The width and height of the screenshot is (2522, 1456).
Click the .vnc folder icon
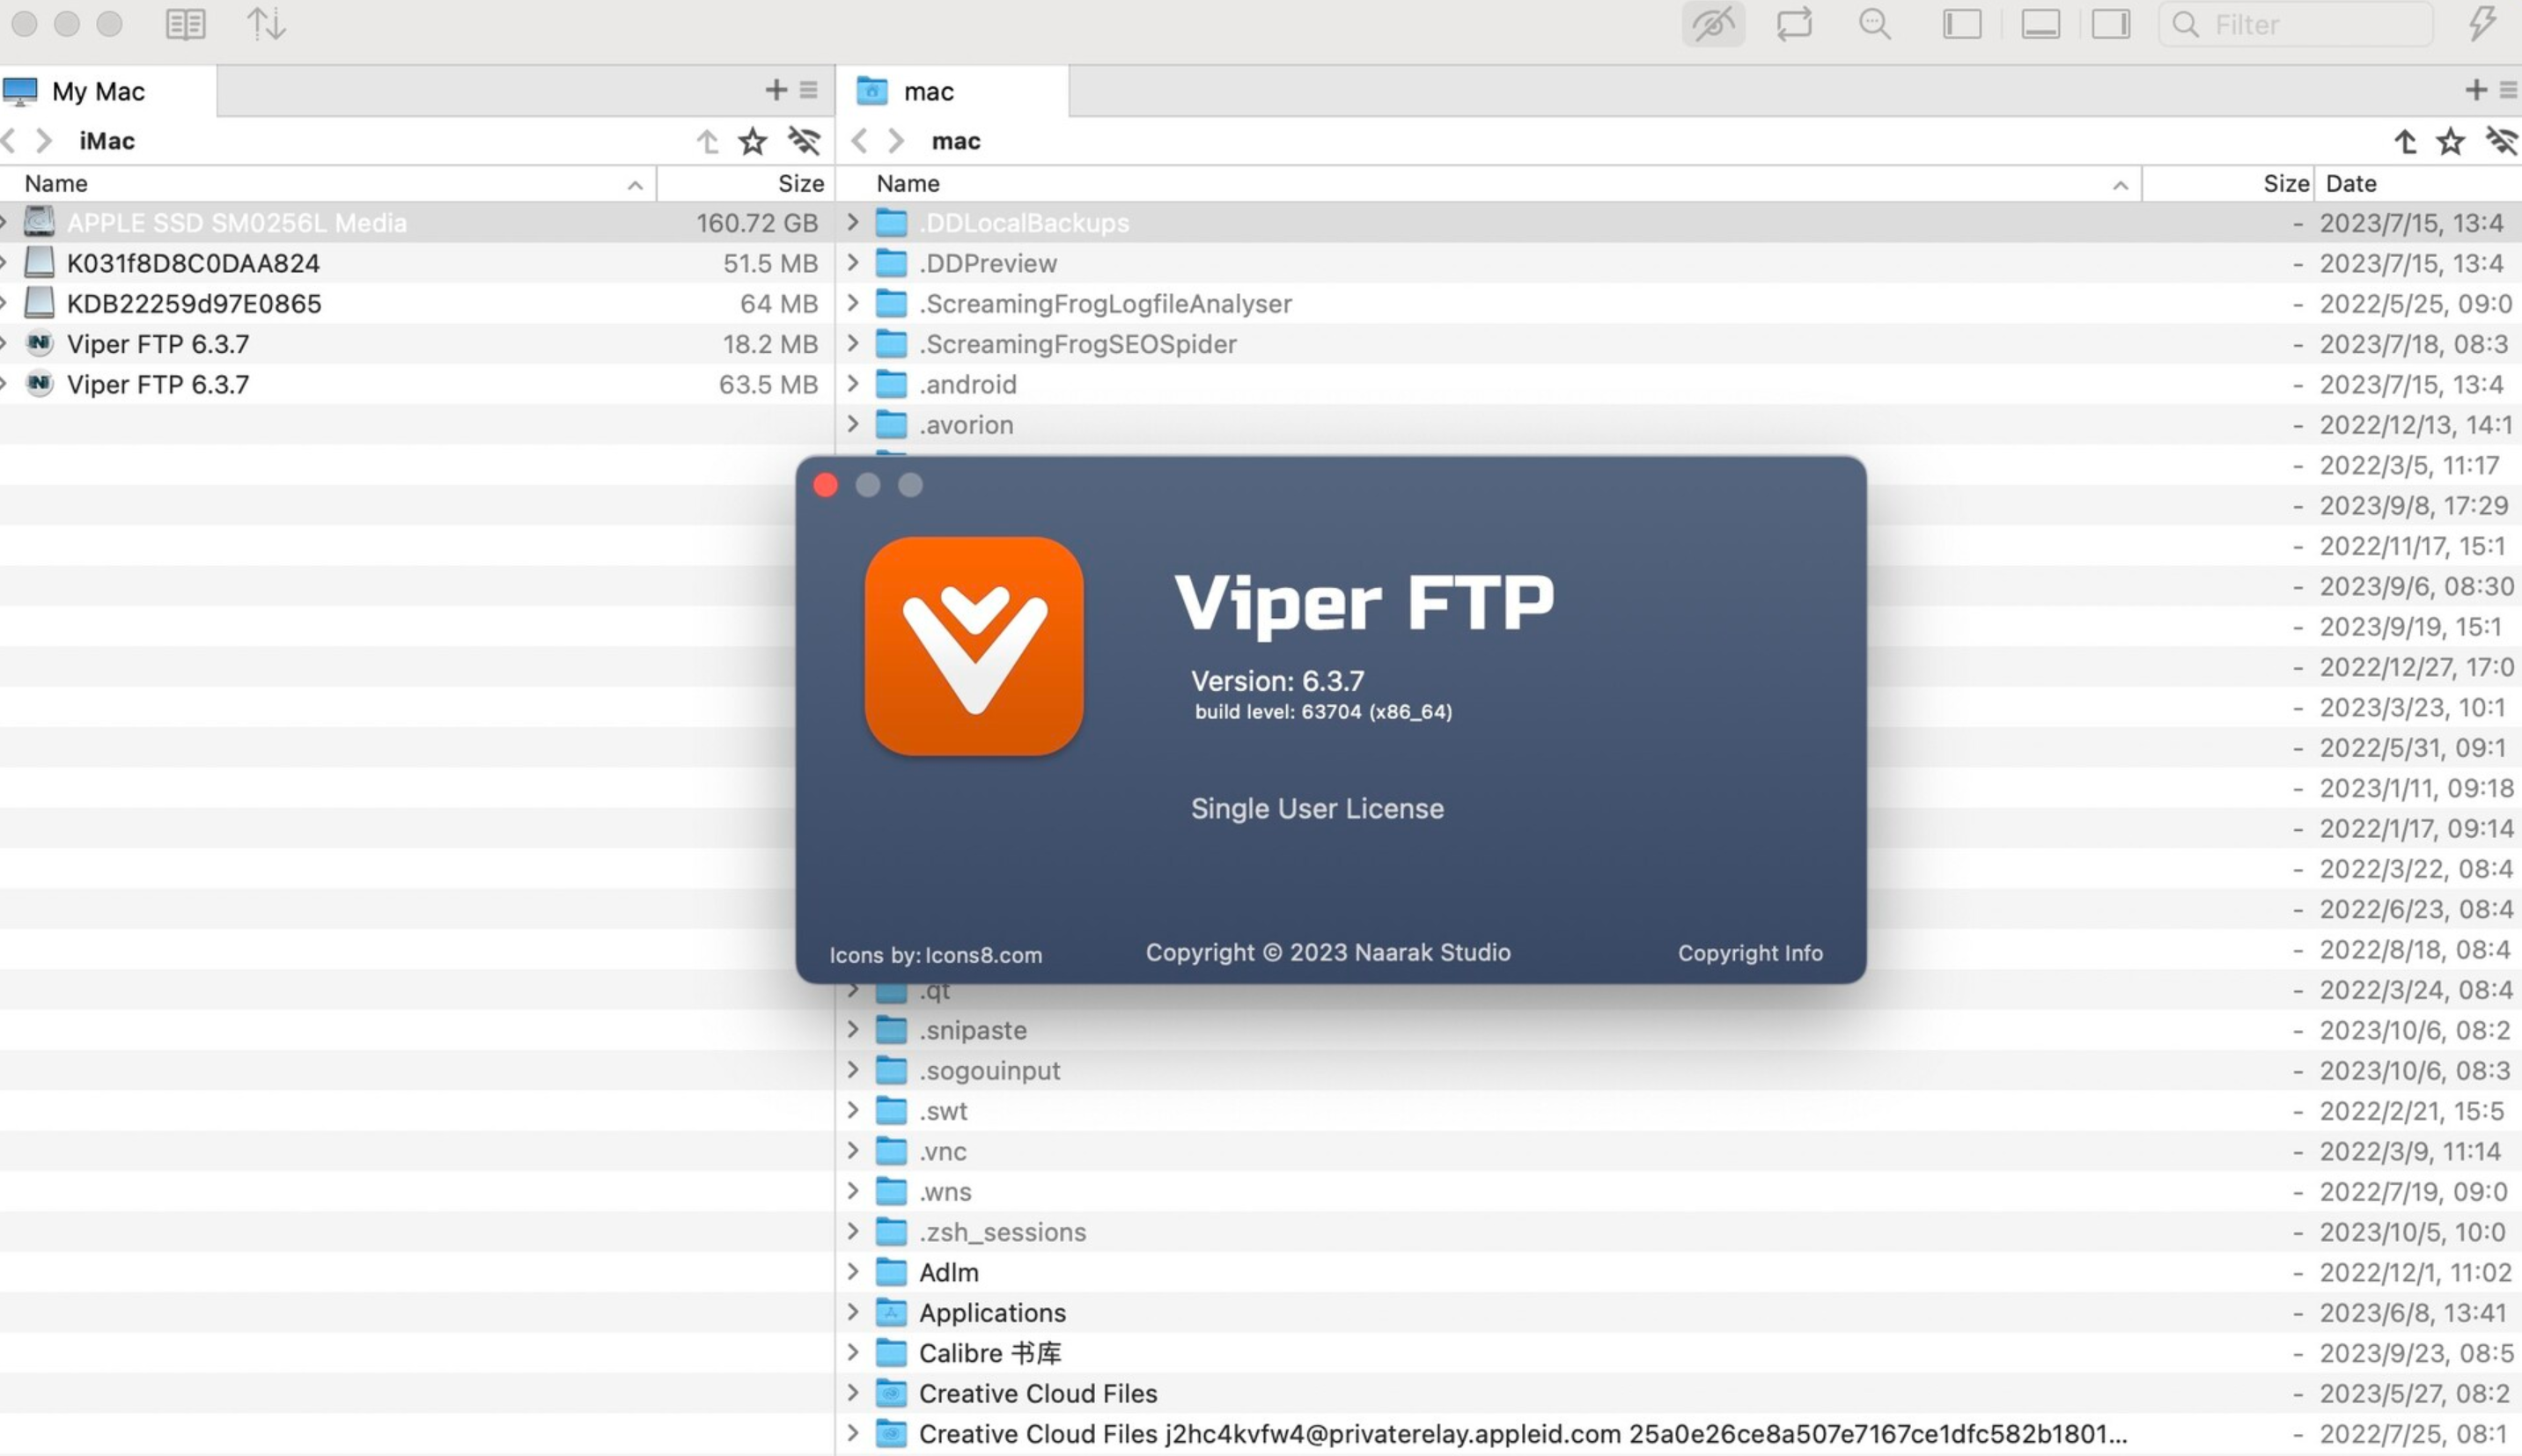coord(891,1150)
